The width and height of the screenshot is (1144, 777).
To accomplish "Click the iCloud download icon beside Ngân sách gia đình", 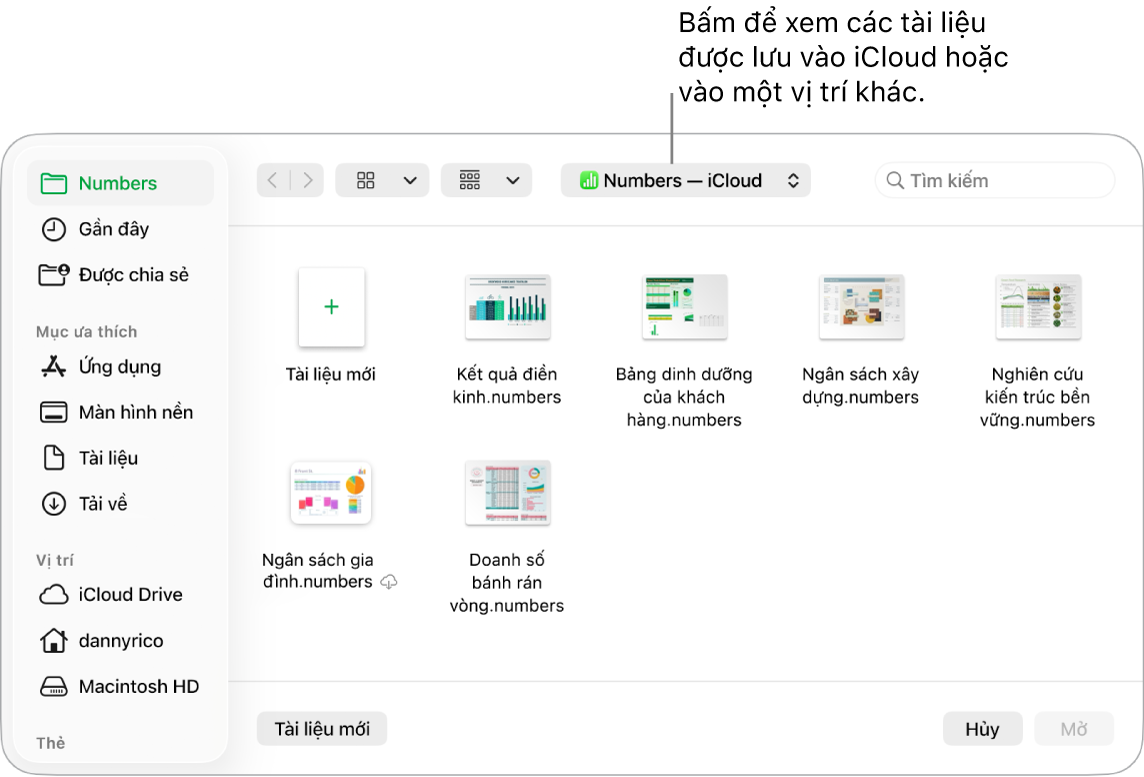I will click(x=390, y=581).
